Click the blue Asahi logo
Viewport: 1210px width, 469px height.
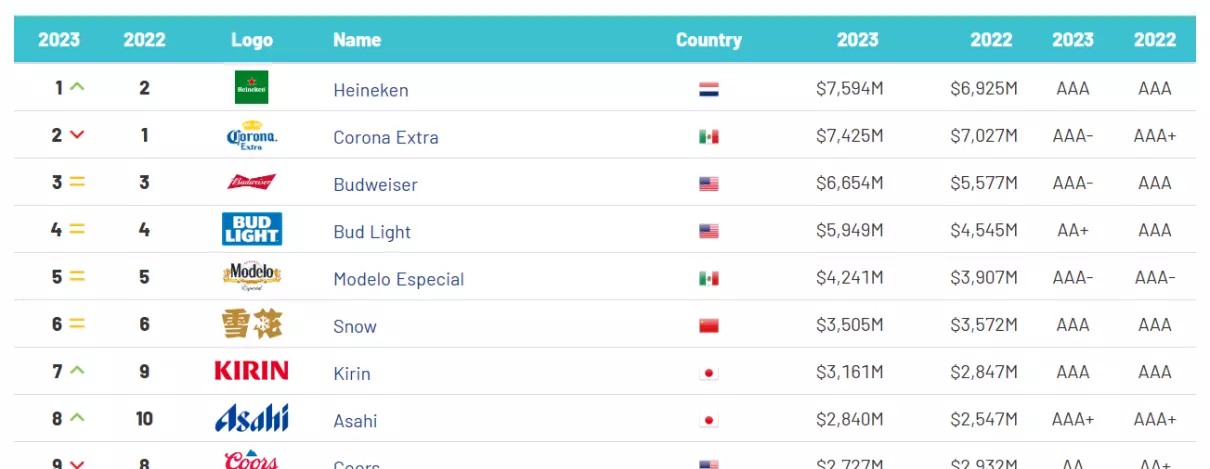point(251,418)
